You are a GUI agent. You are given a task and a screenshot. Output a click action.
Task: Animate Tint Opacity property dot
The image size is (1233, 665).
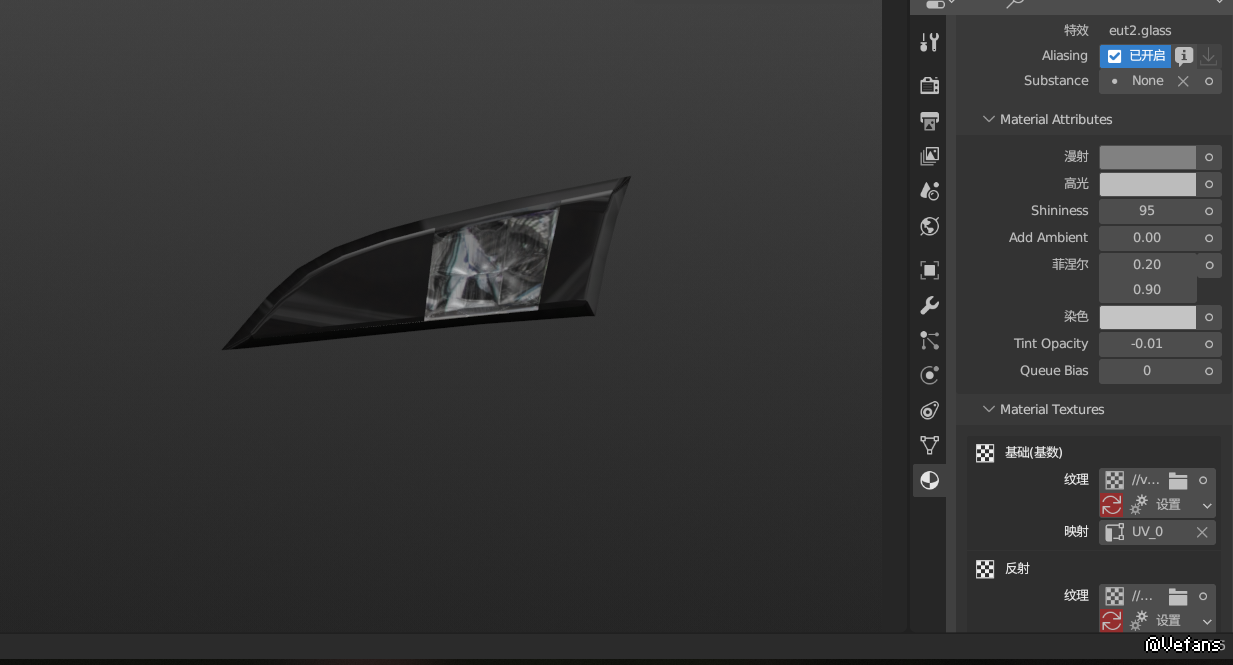(x=1209, y=344)
